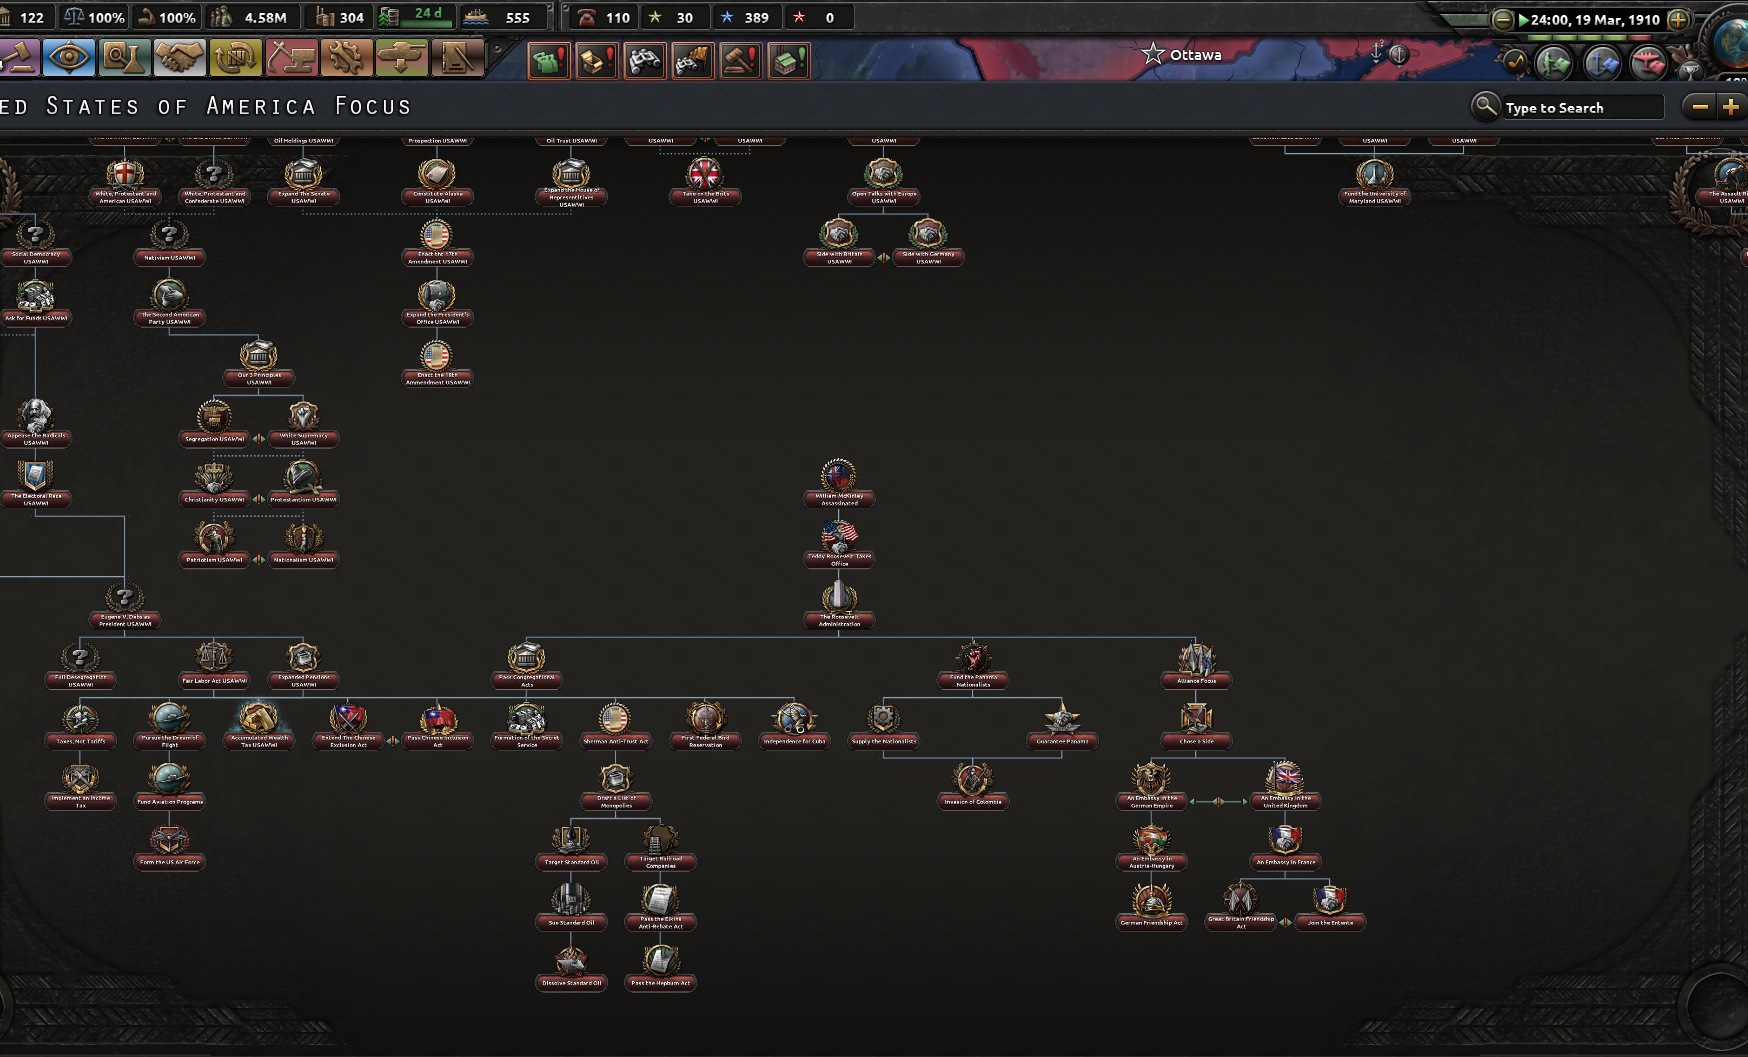Select the Dissolve Standard Oil focus
The width and height of the screenshot is (1748, 1057).
tap(571, 967)
